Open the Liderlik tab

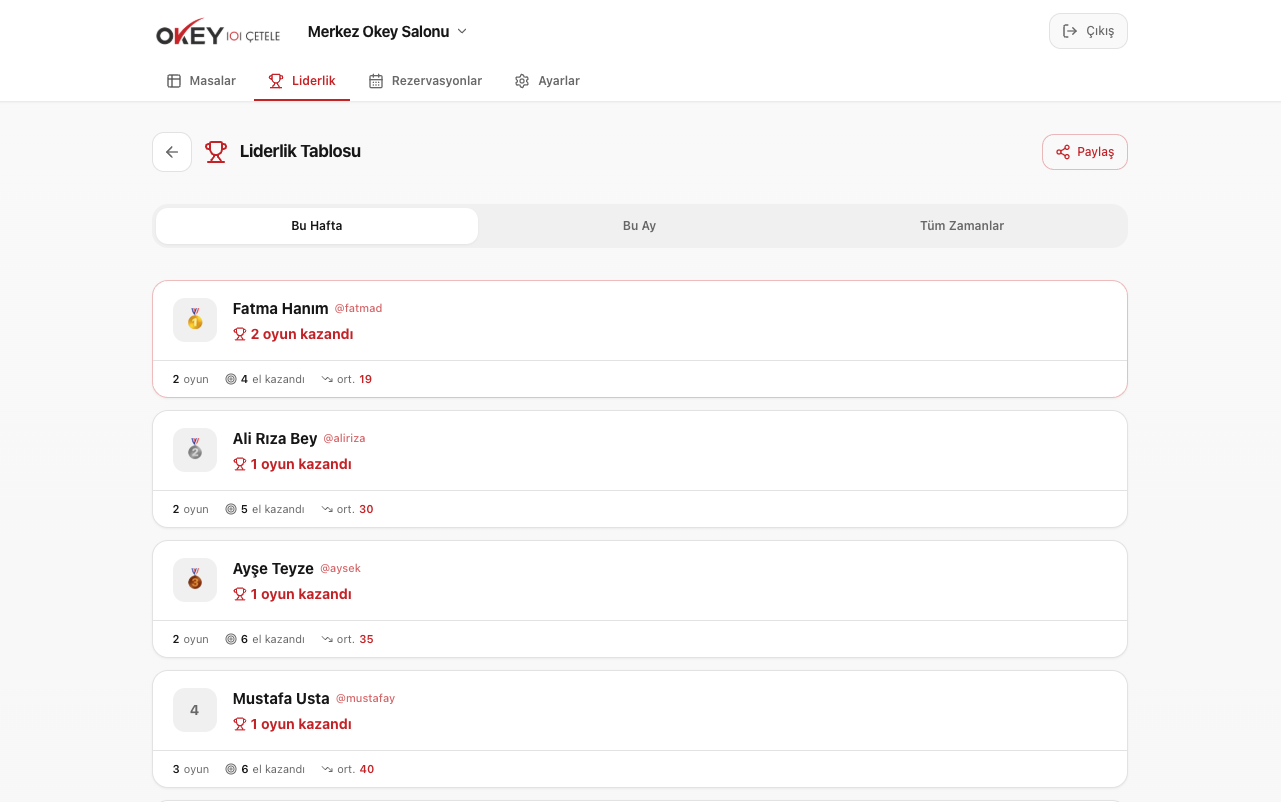[x=302, y=81]
